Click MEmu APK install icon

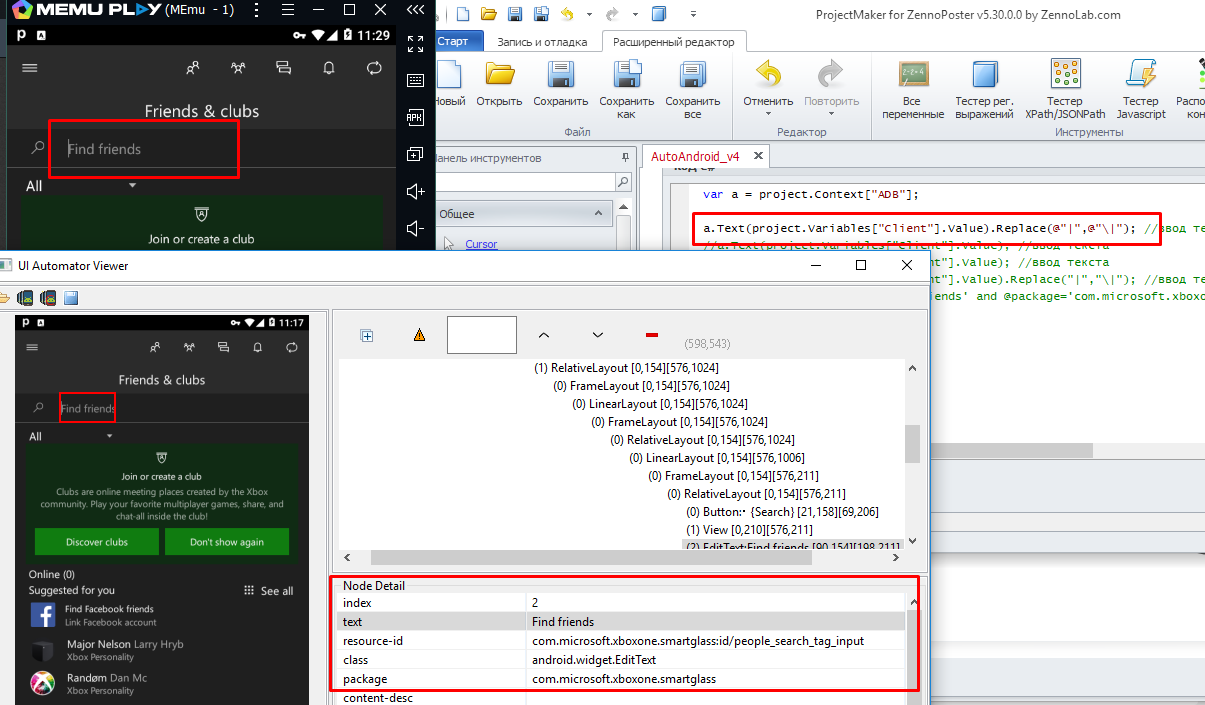click(x=415, y=117)
